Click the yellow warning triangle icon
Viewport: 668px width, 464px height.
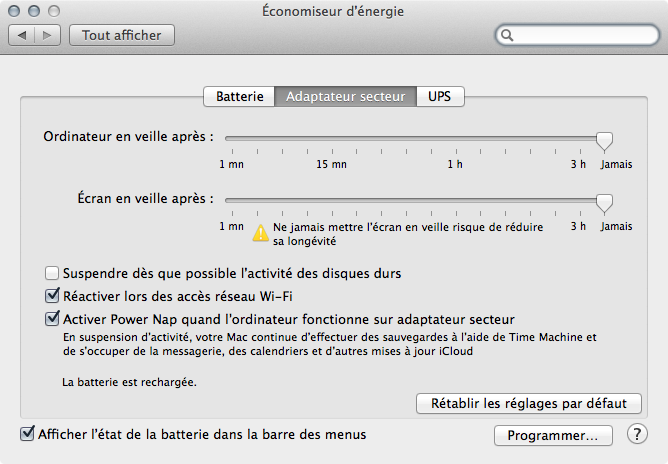coord(260,233)
